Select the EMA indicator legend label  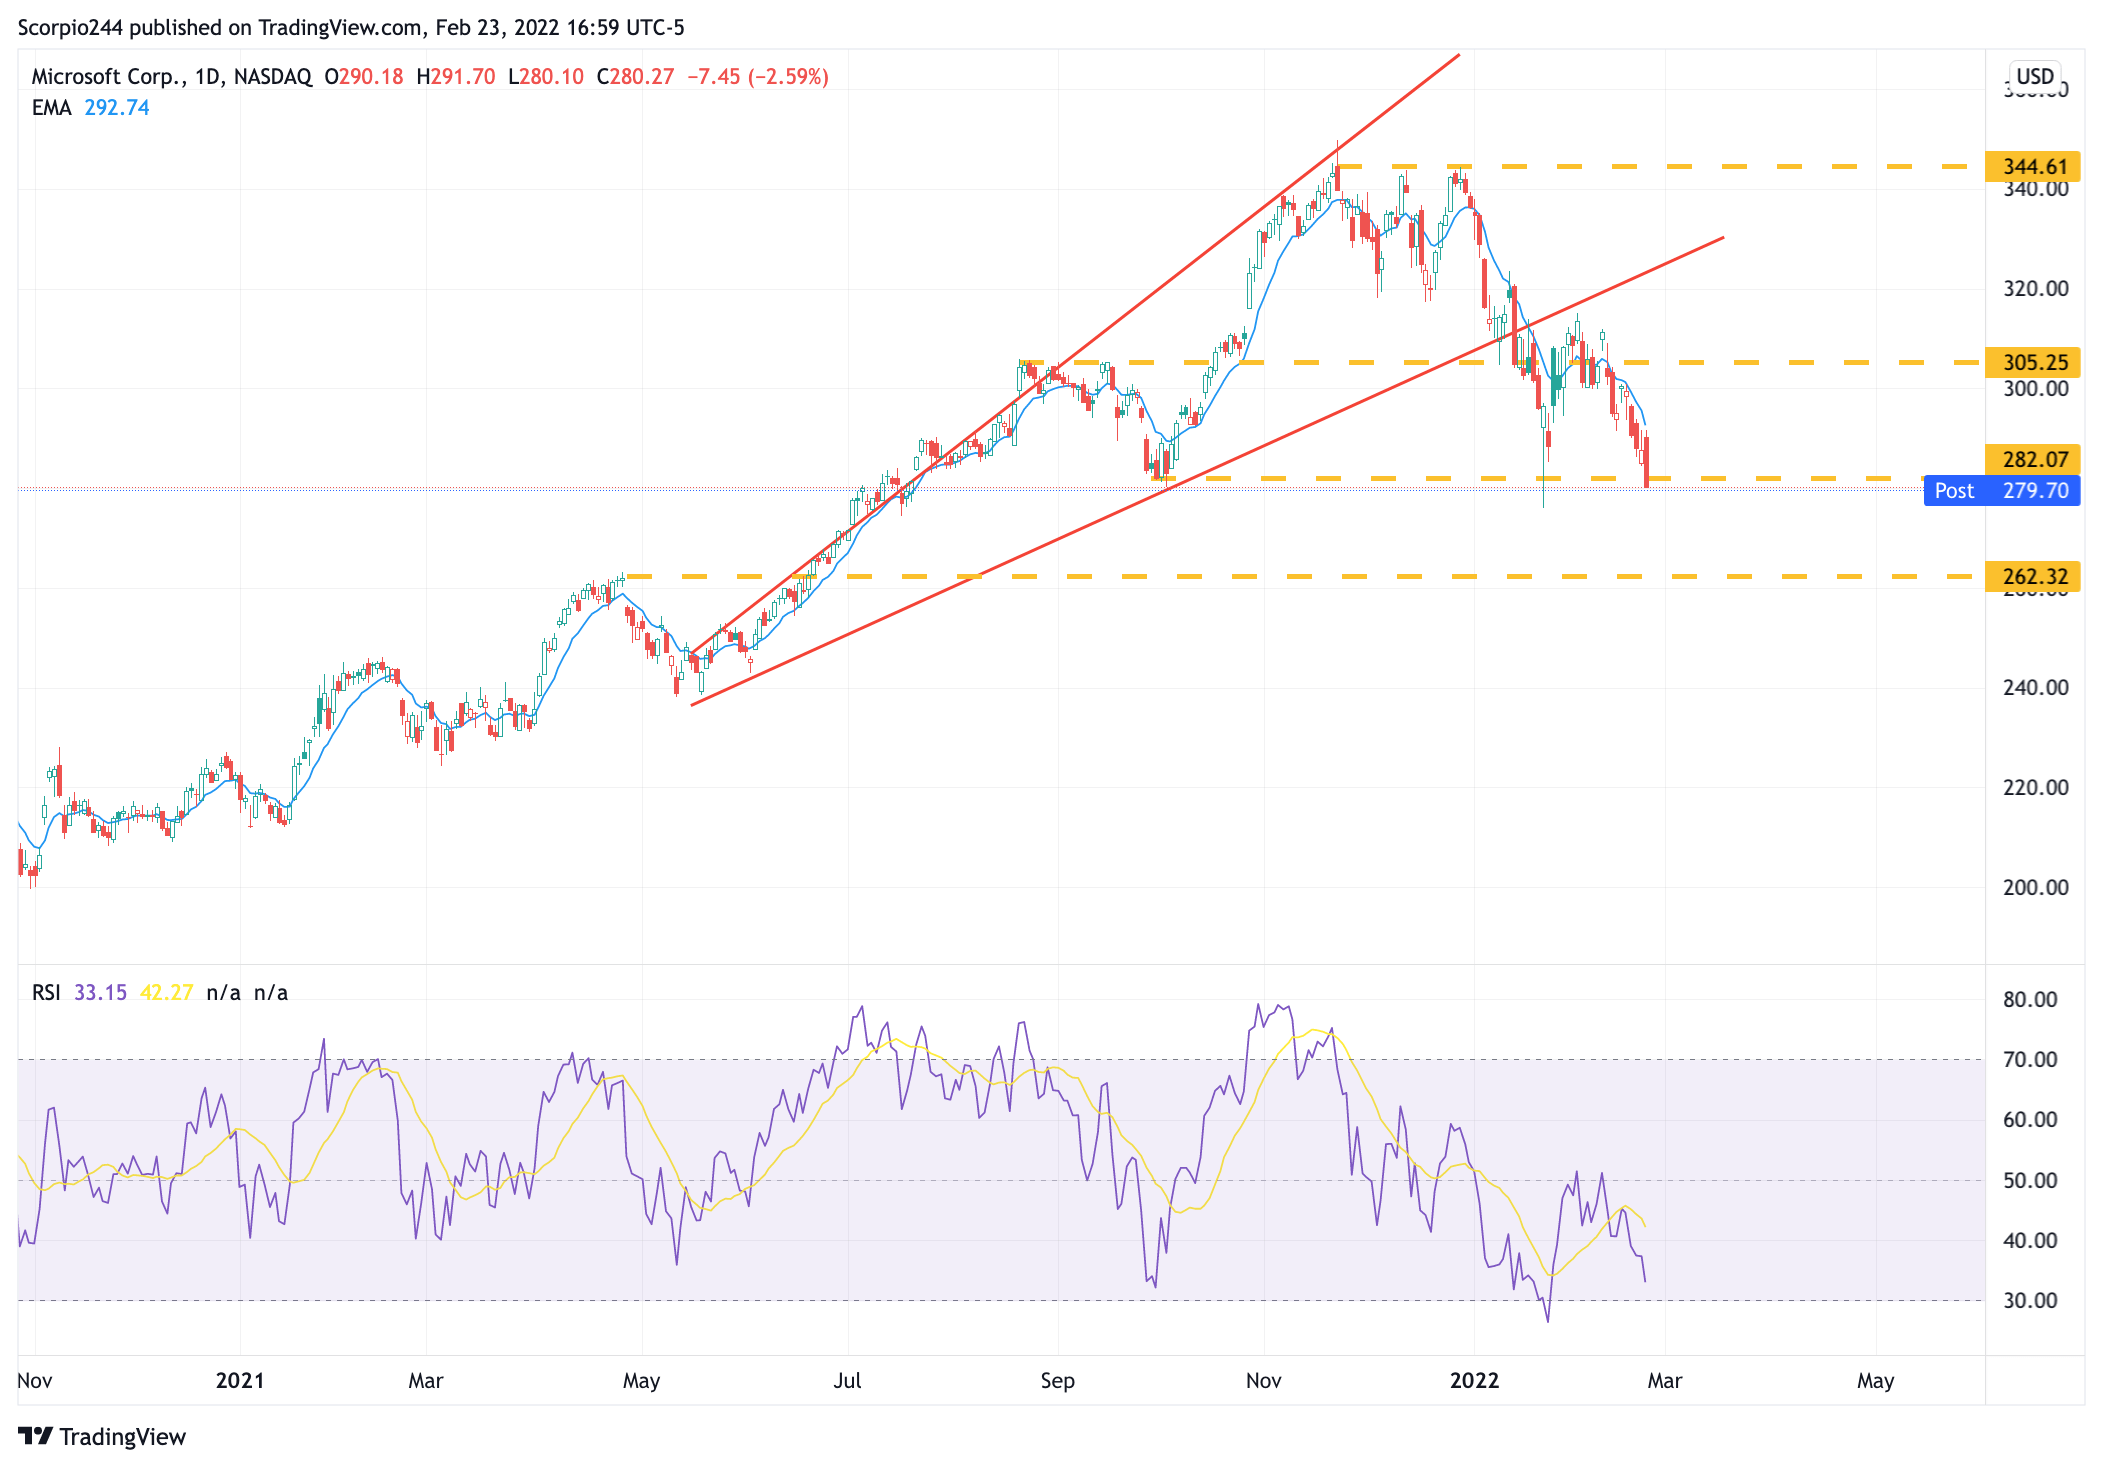pyautogui.click(x=51, y=107)
